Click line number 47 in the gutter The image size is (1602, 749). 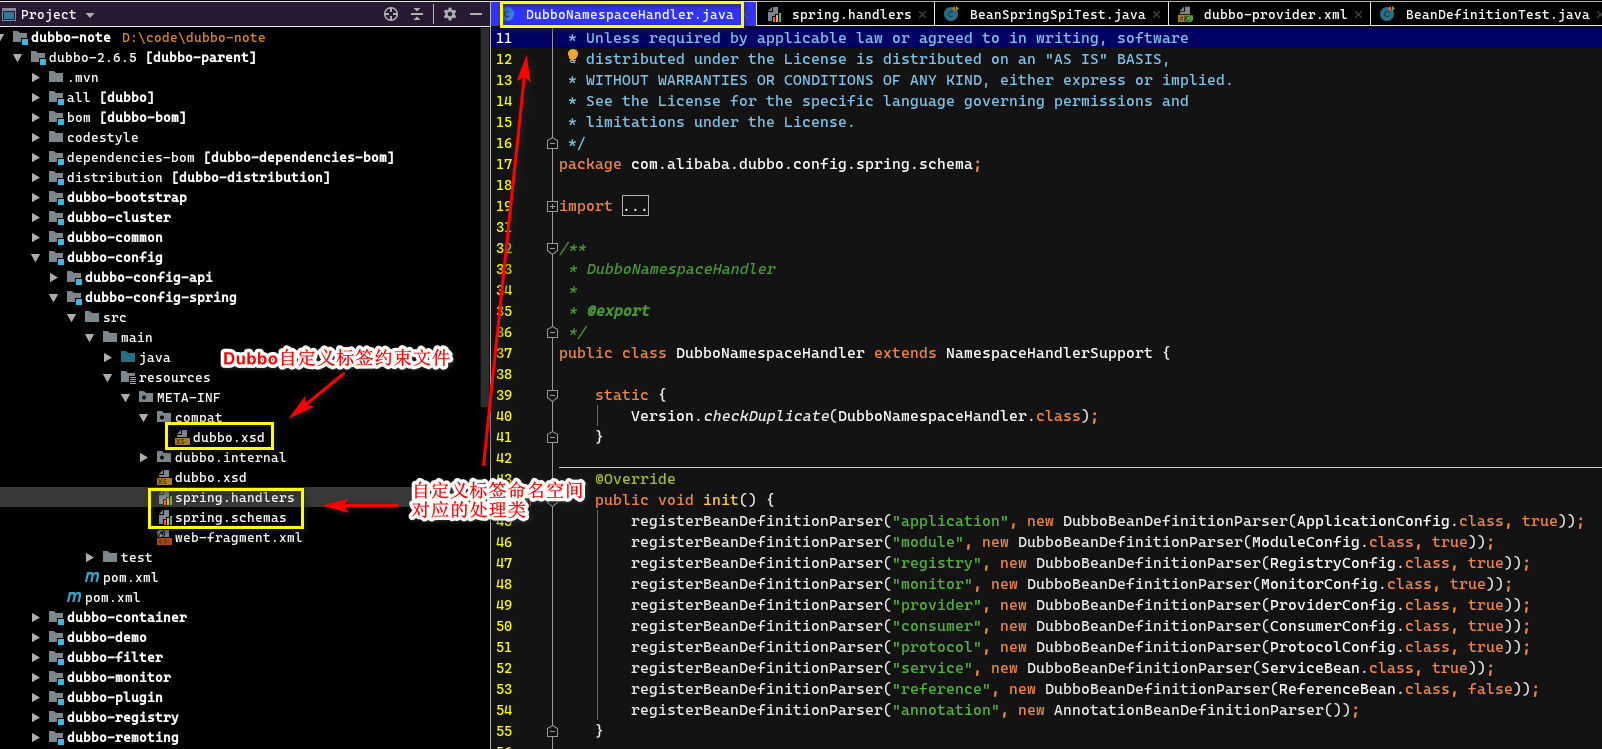504,563
